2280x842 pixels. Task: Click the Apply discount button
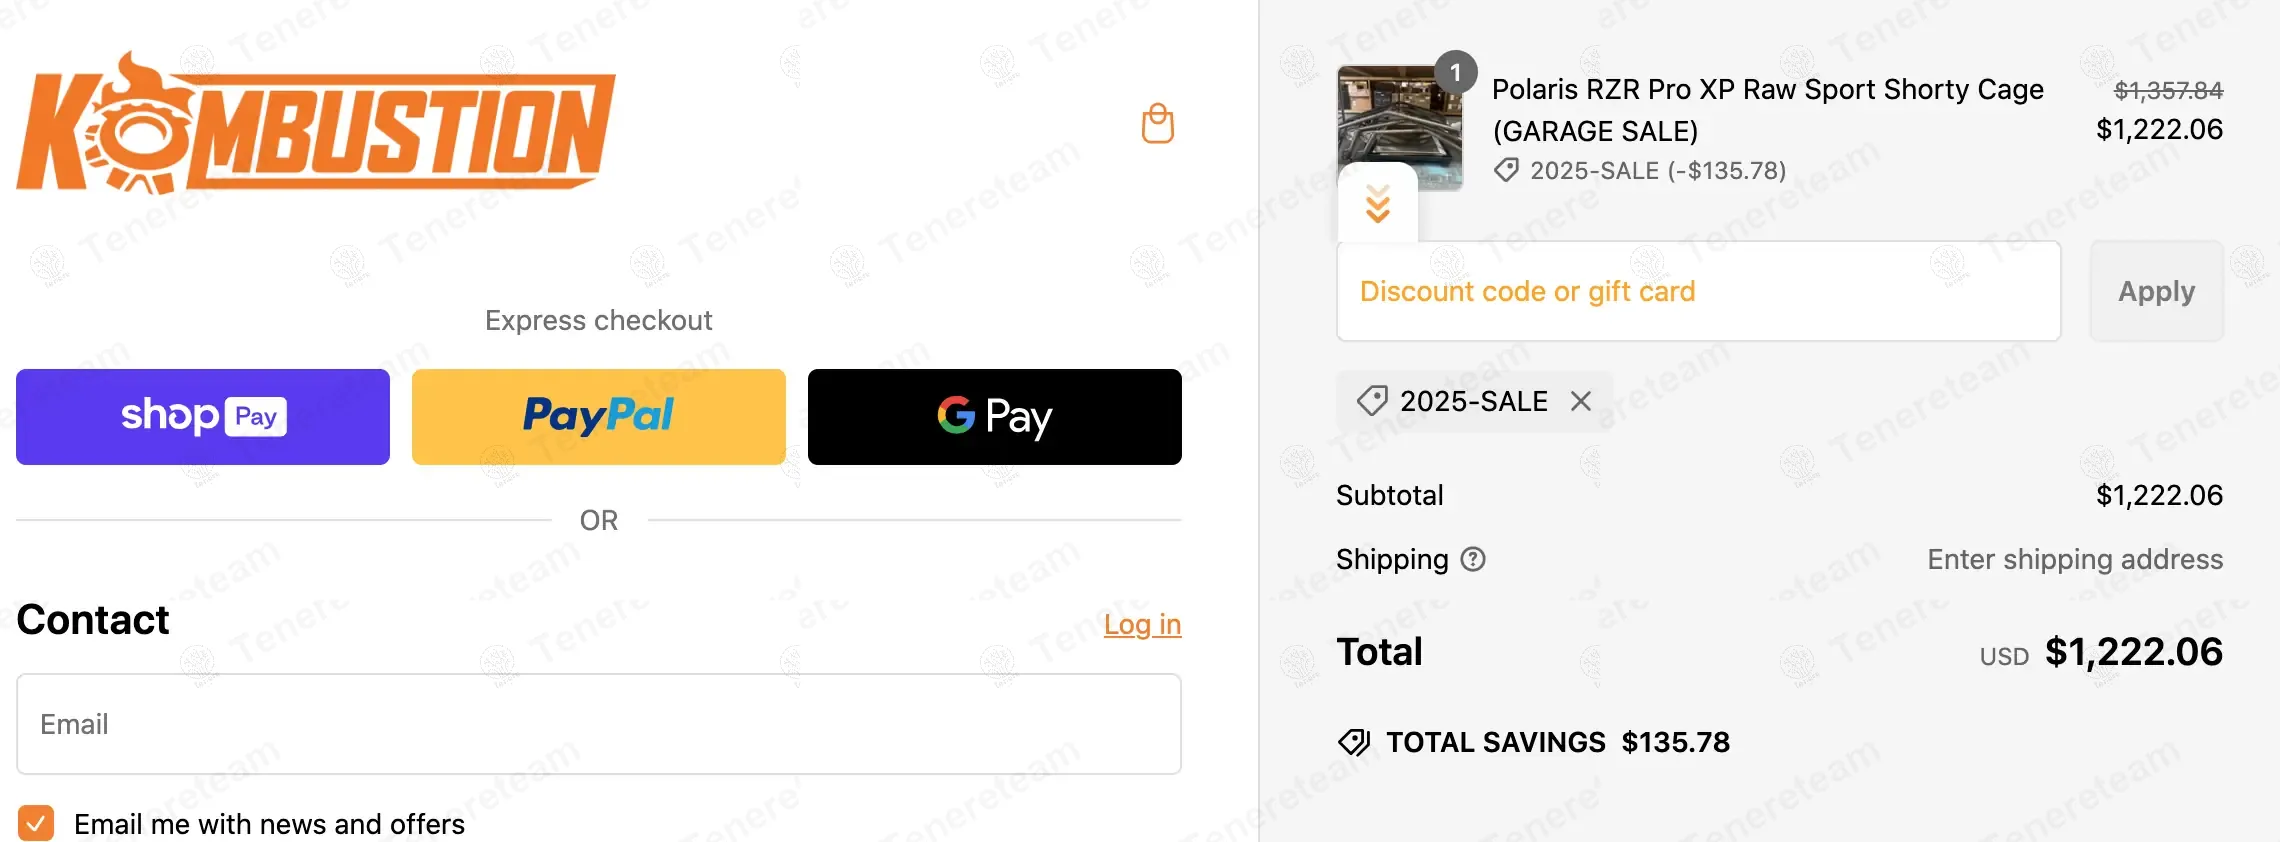pos(2156,291)
